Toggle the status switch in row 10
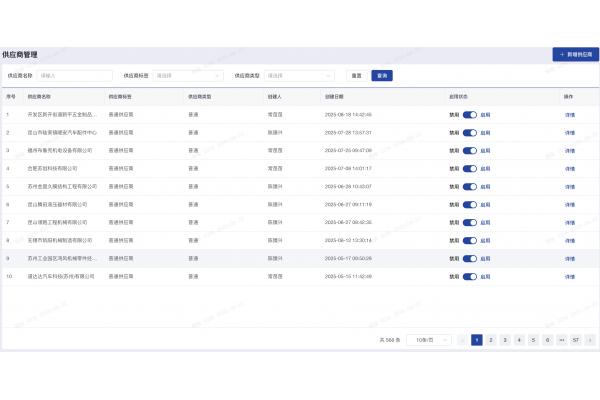600x400 pixels. tap(469, 276)
